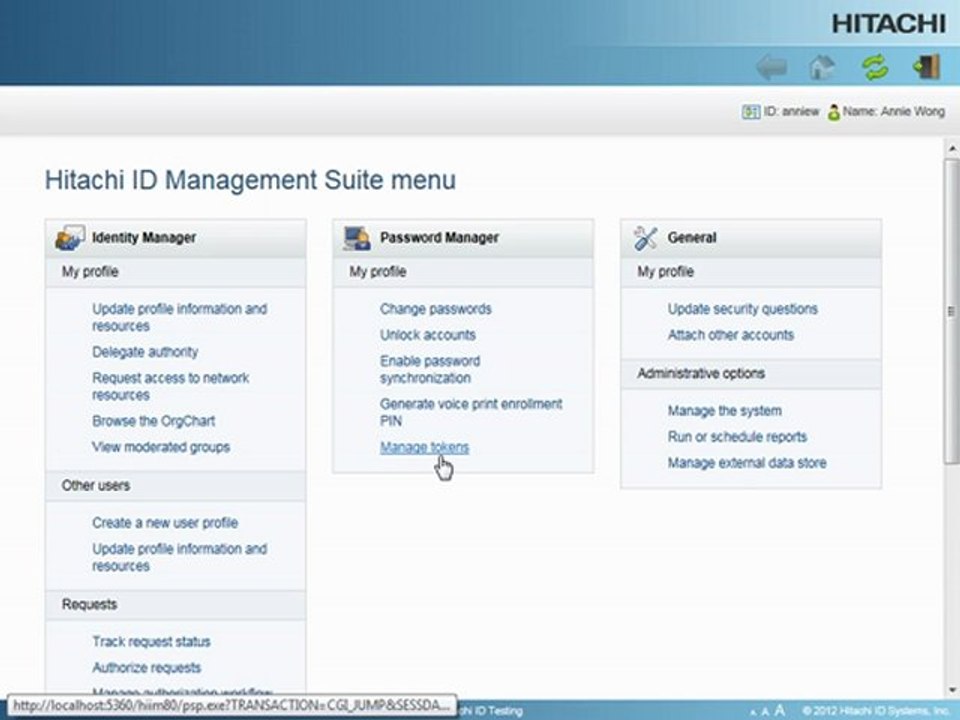Viewport: 960px width, 720px height.
Task: Open Run or schedule reports link
Action: (737, 437)
